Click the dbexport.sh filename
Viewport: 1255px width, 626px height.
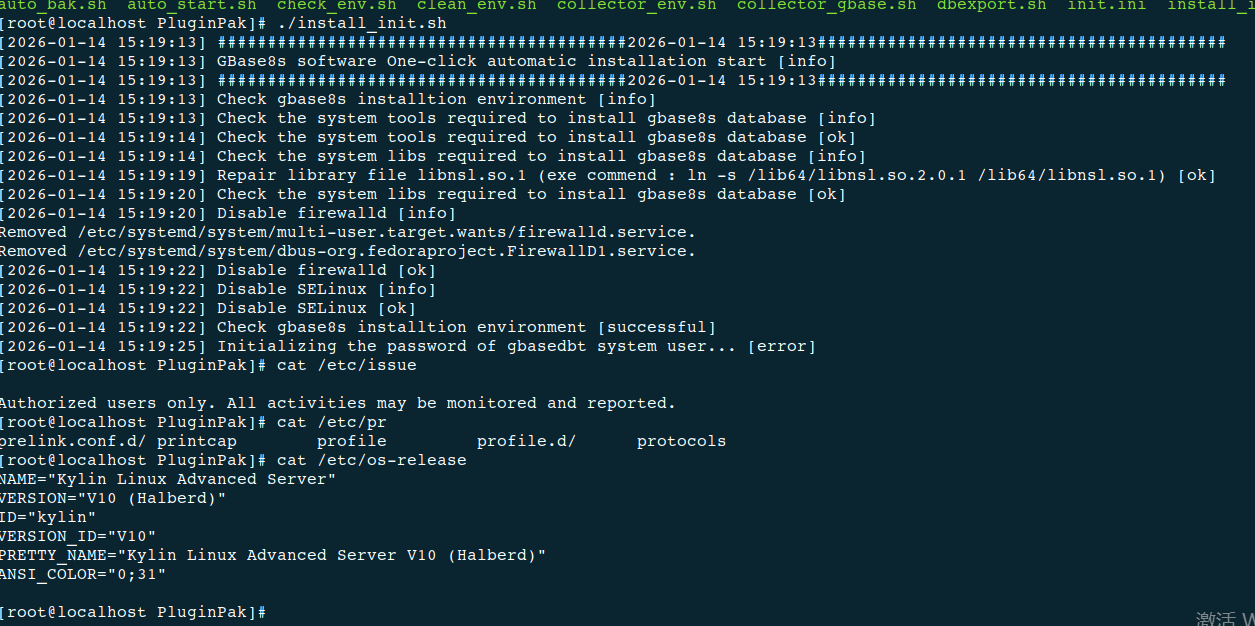tap(991, 5)
